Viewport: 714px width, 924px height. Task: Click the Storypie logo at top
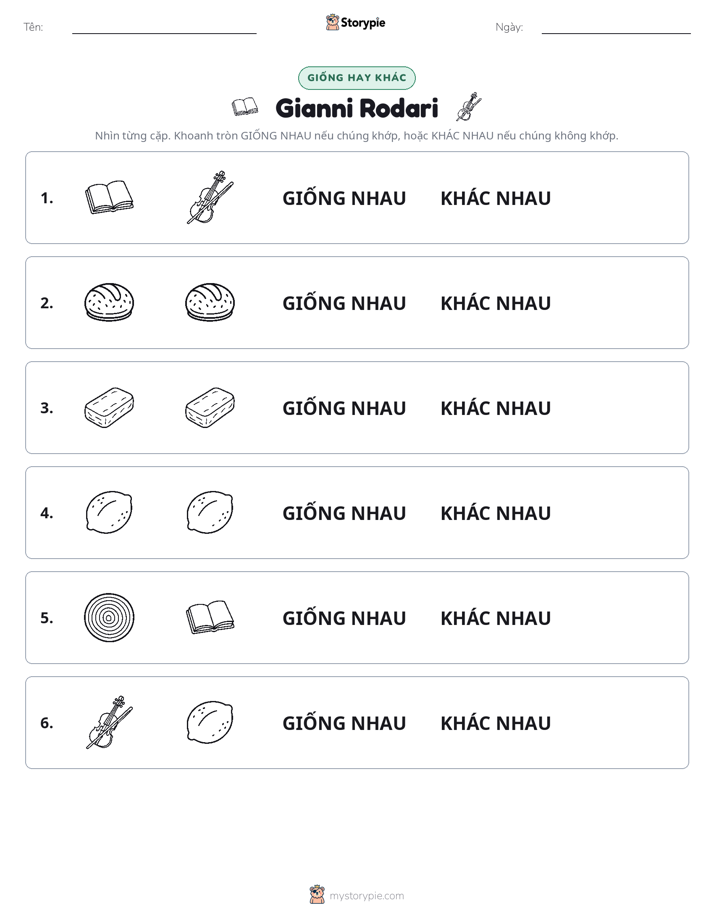click(x=356, y=22)
